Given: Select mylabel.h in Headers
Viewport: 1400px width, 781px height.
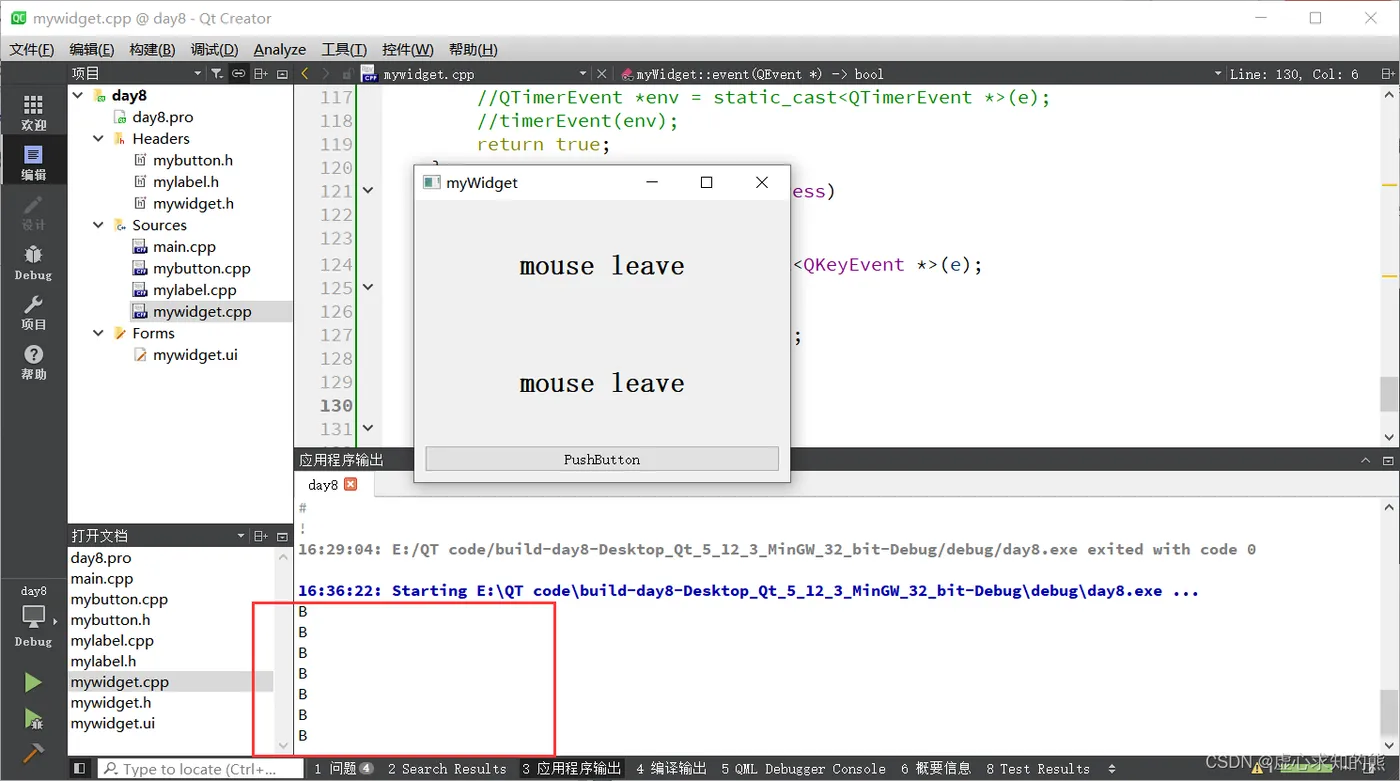Looking at the screenshot, I should (185, 182).
